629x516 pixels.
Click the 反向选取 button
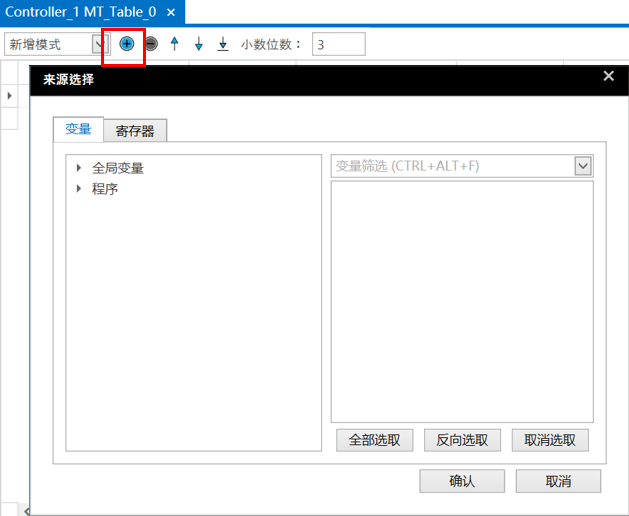click(x=462, y=440)
